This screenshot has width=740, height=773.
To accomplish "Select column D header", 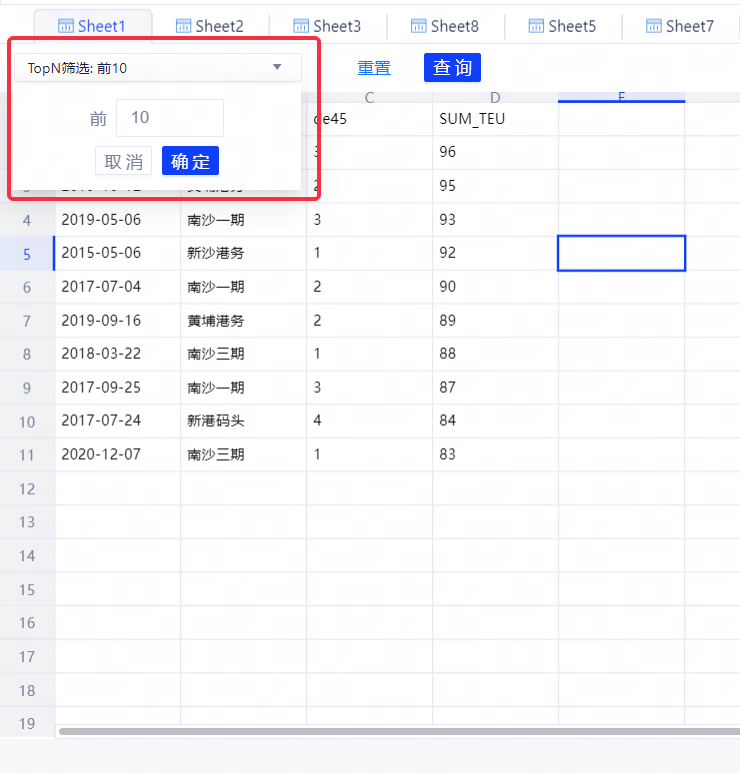I will tap(495, 97).
